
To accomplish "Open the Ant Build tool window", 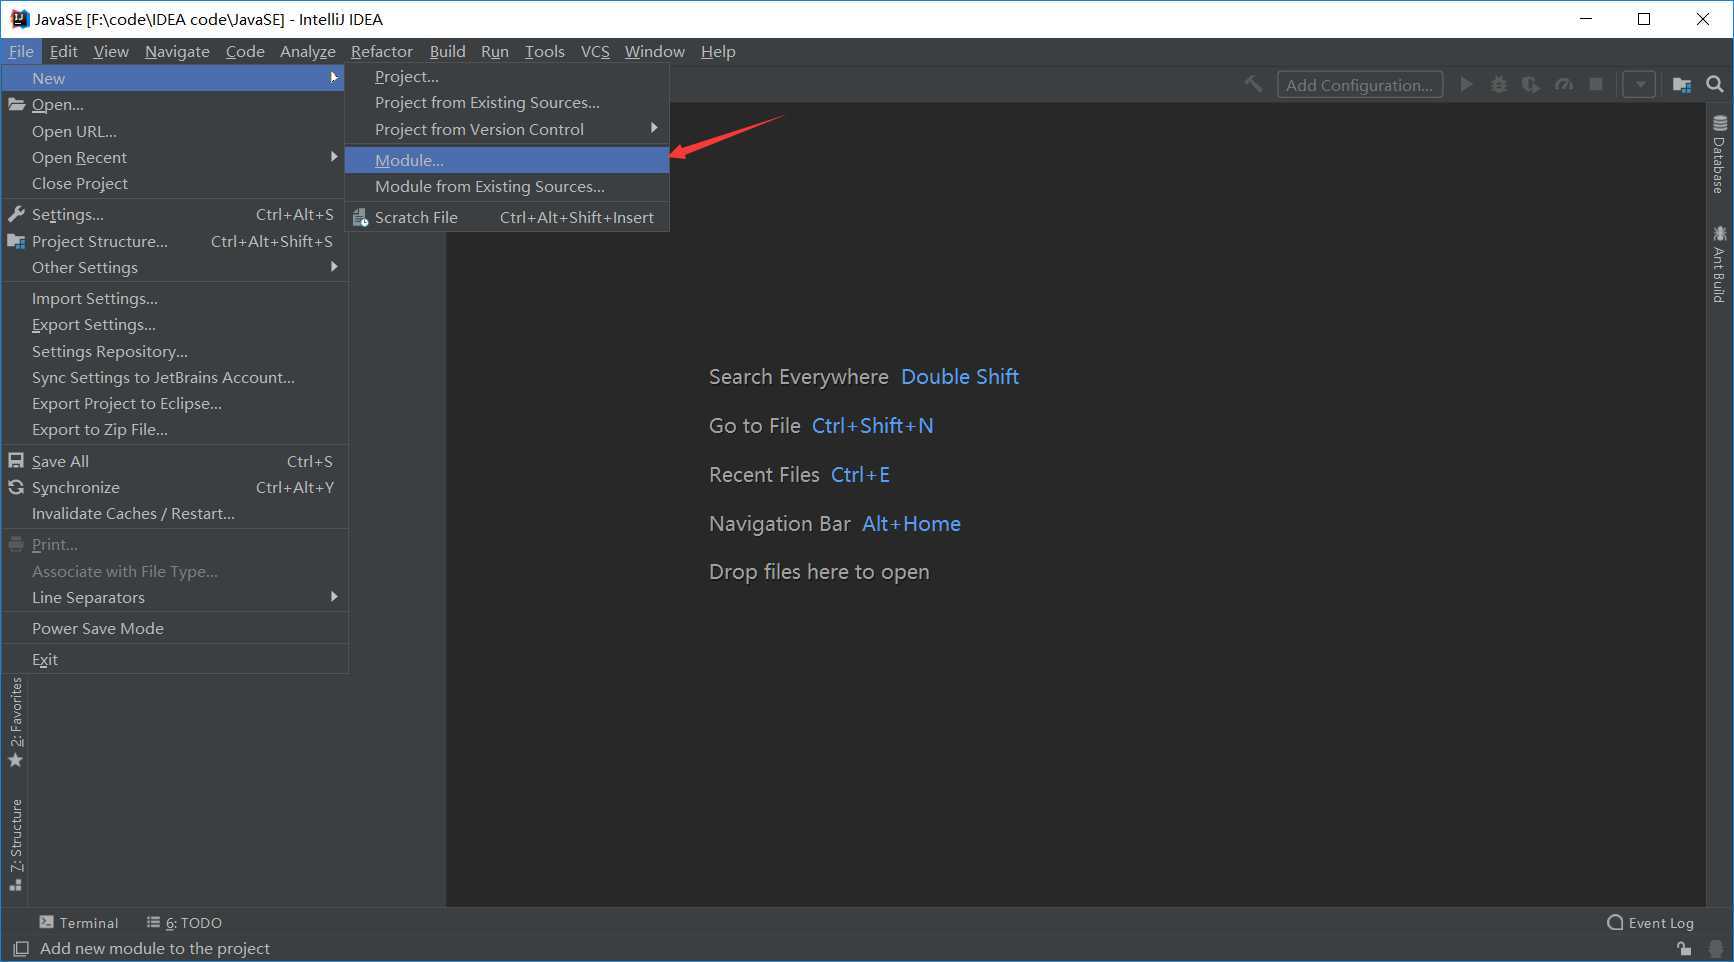I will [x=1719, y=264].
